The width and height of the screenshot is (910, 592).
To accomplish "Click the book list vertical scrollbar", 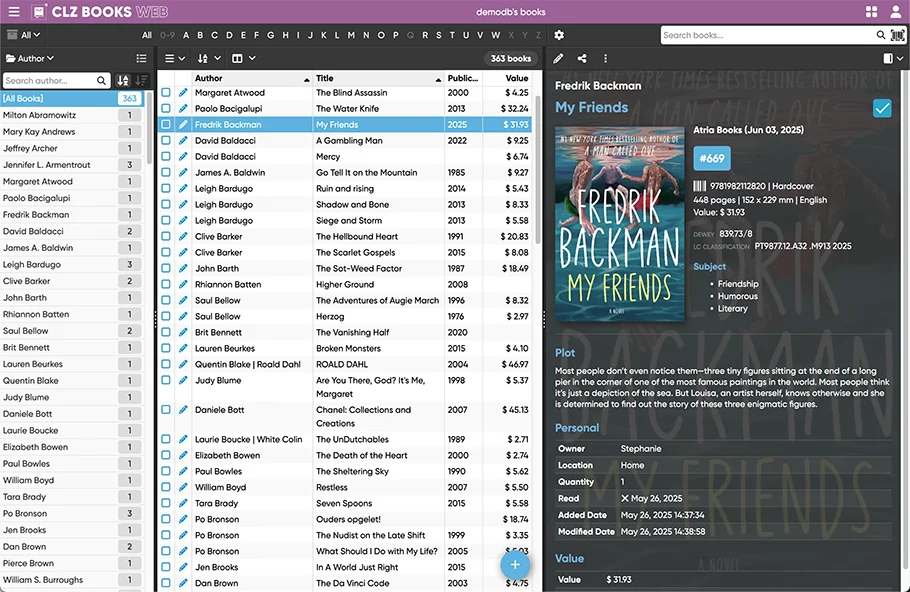I will 537,169.
